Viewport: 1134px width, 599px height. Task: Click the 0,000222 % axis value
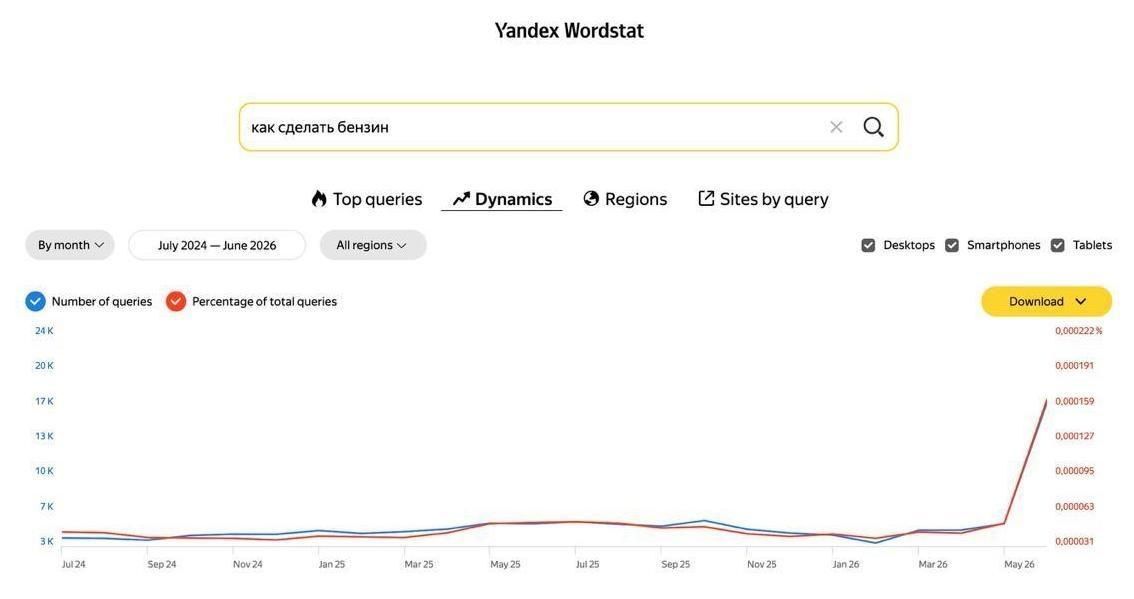1078,331
